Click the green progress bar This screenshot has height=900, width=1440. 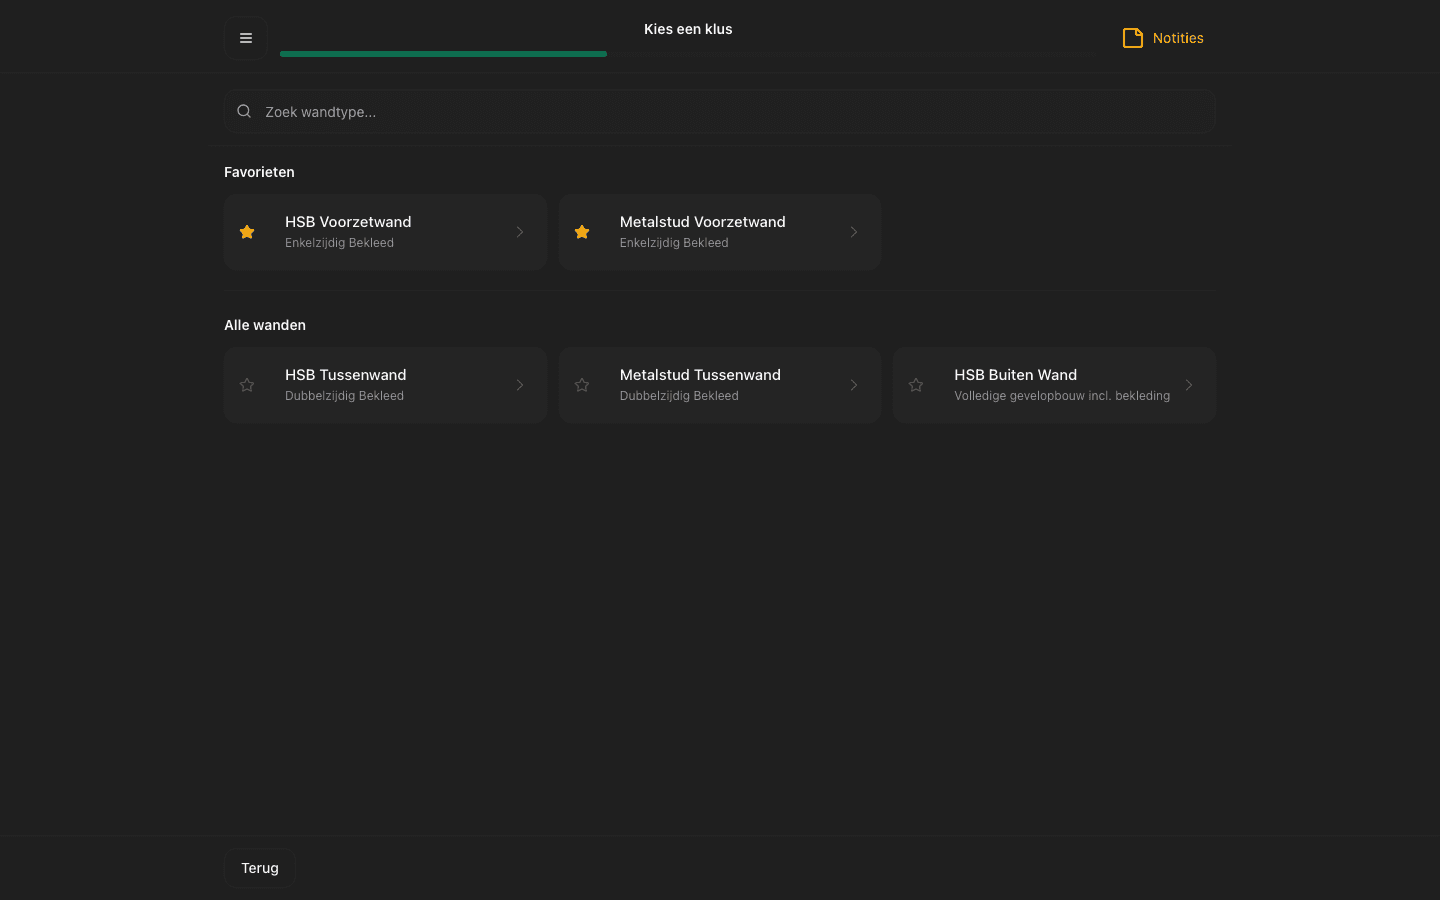tap(443, 54)
